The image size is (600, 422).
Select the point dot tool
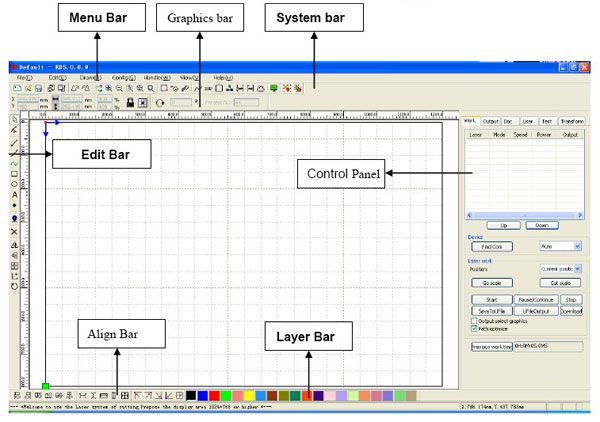click(x=14, y=205)
